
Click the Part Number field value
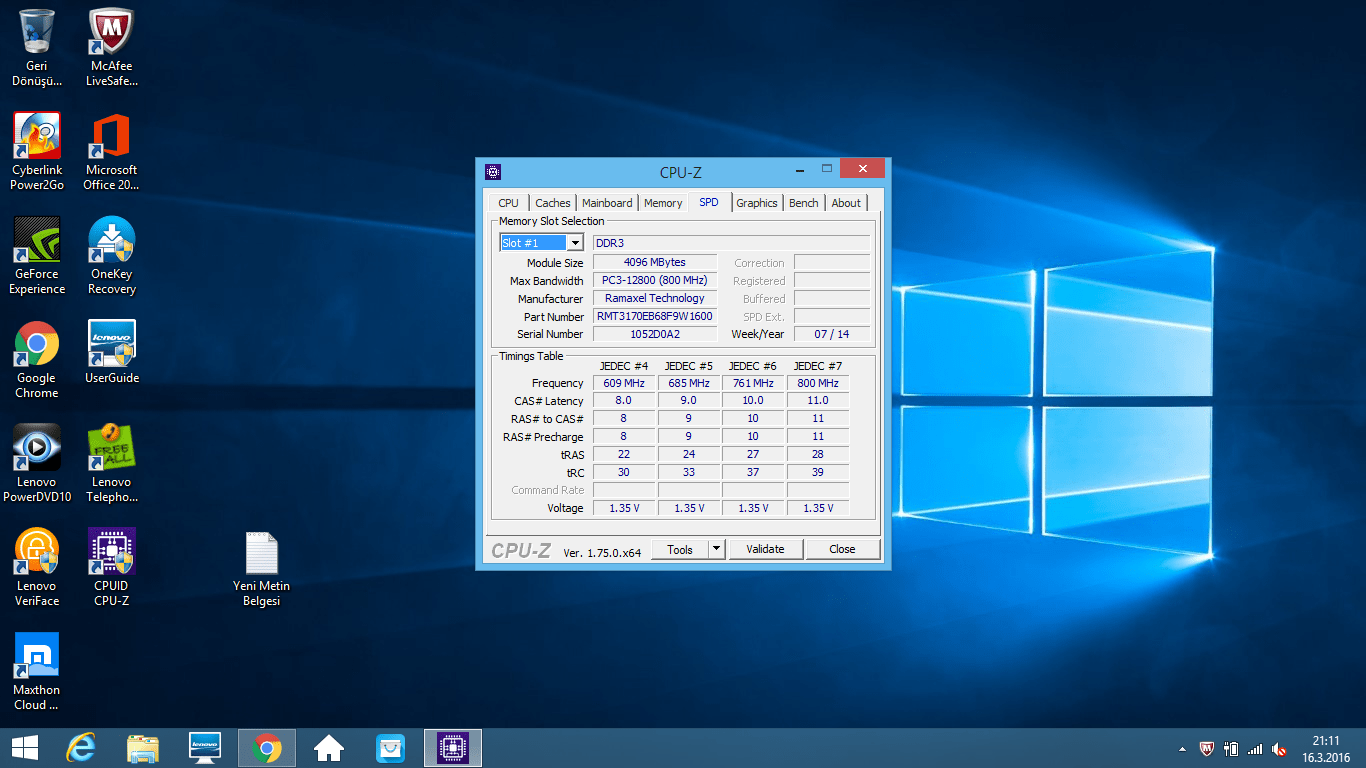[x=655, y=316]
